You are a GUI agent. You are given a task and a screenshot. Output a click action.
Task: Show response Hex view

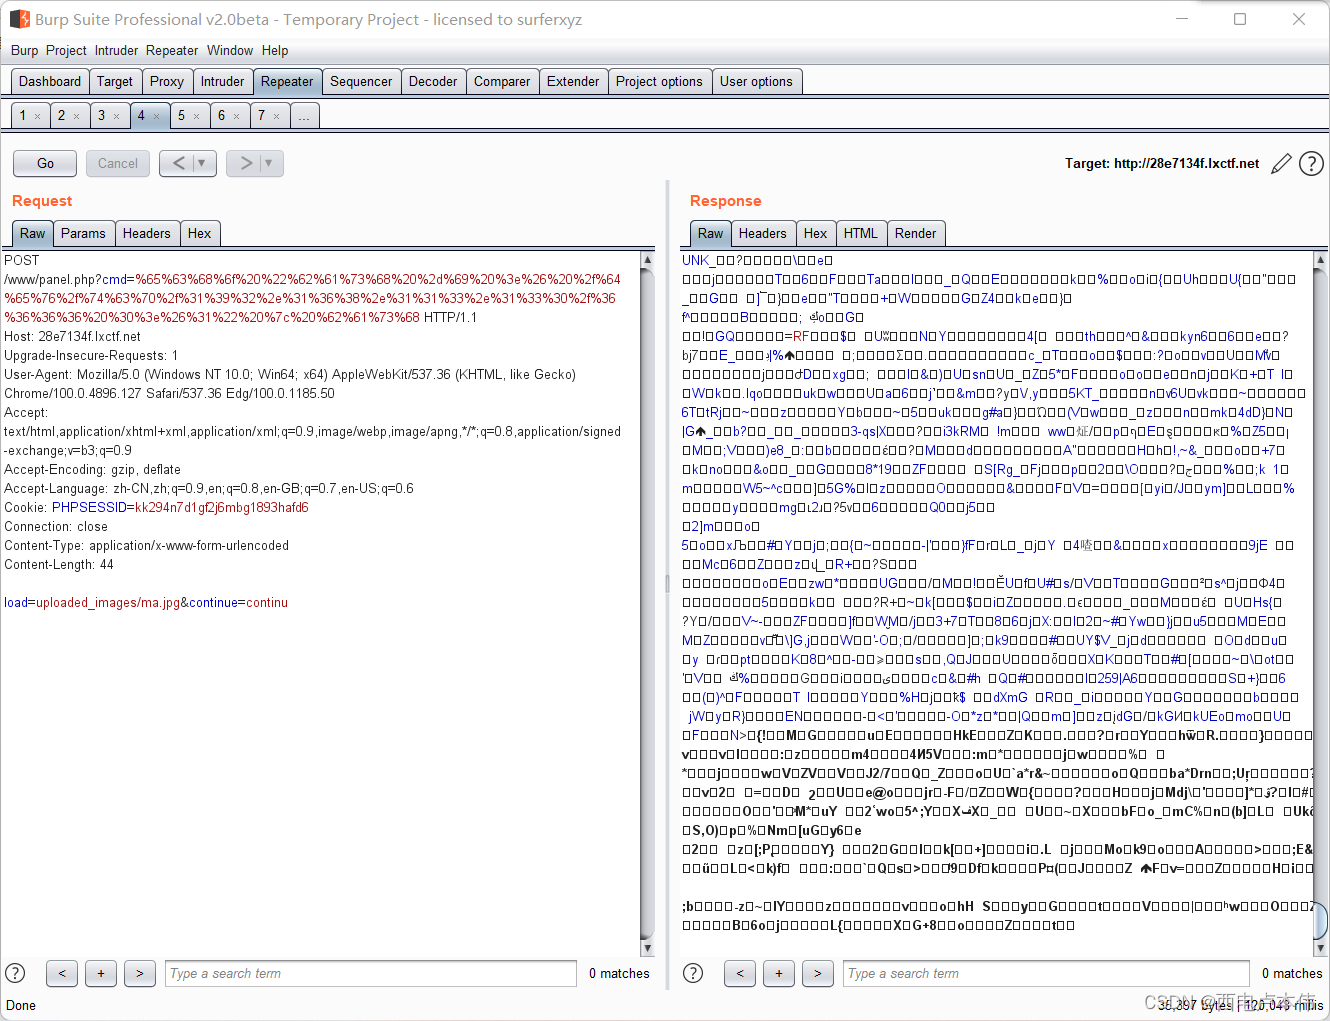click(816, 234)
